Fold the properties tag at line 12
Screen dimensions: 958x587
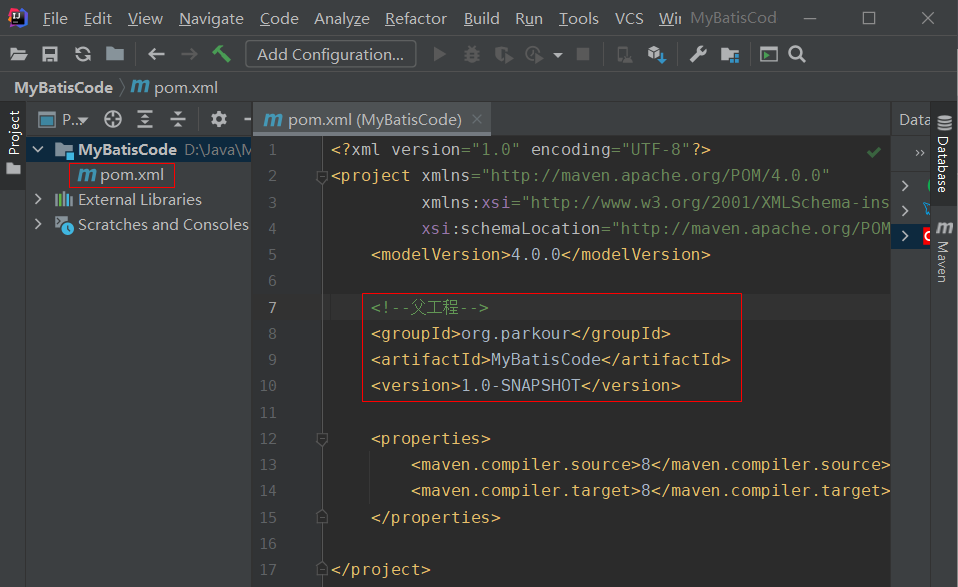point(322,439)
